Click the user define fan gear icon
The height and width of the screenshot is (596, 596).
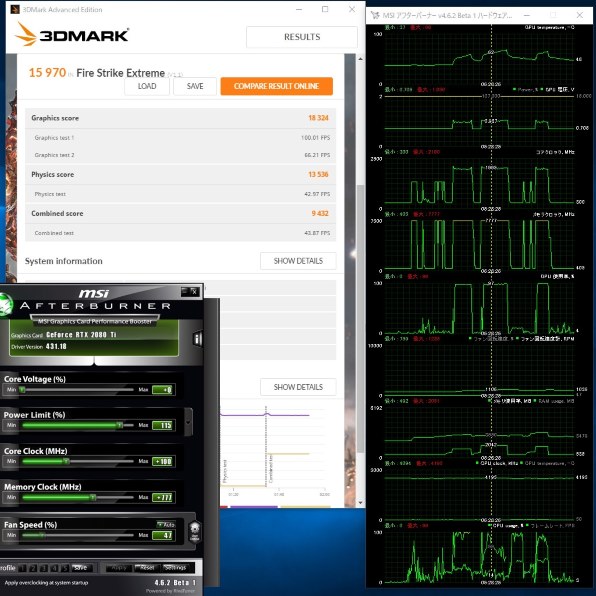(x=195, y=531)
